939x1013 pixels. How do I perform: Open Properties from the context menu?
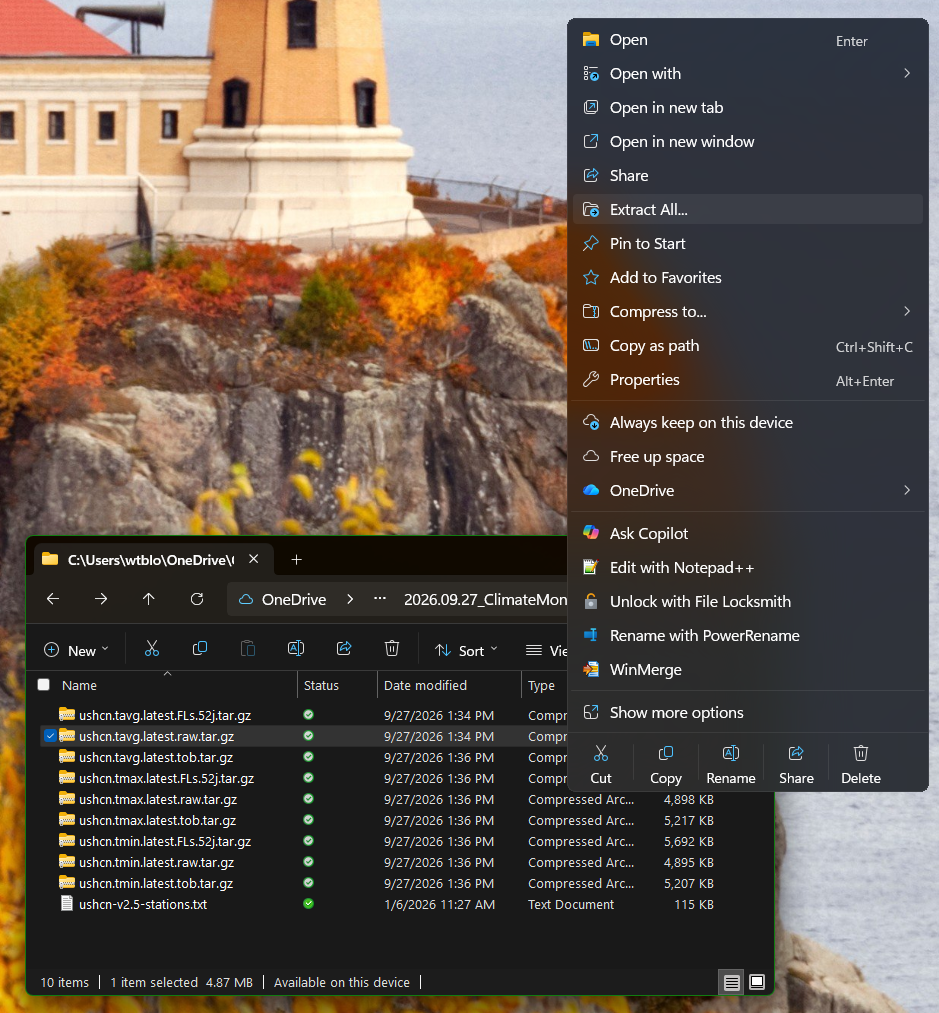pos(748,380)
